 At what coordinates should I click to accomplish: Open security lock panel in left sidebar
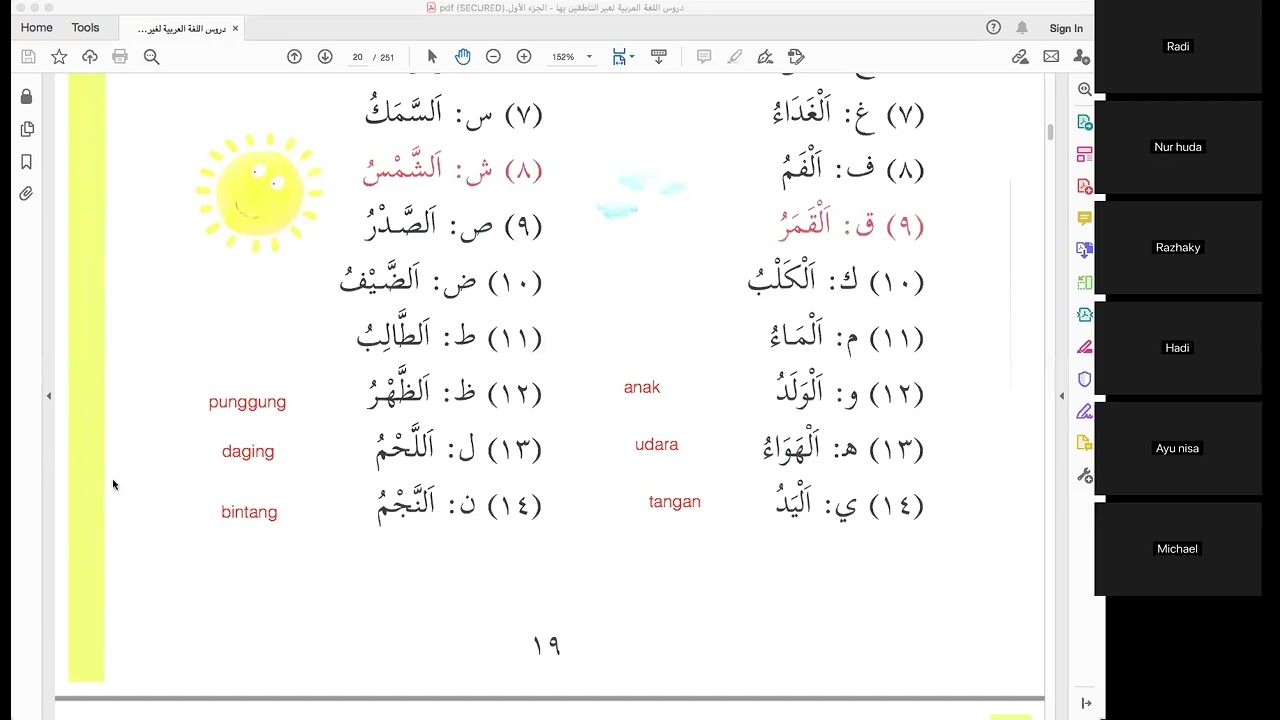click(27, 97)
